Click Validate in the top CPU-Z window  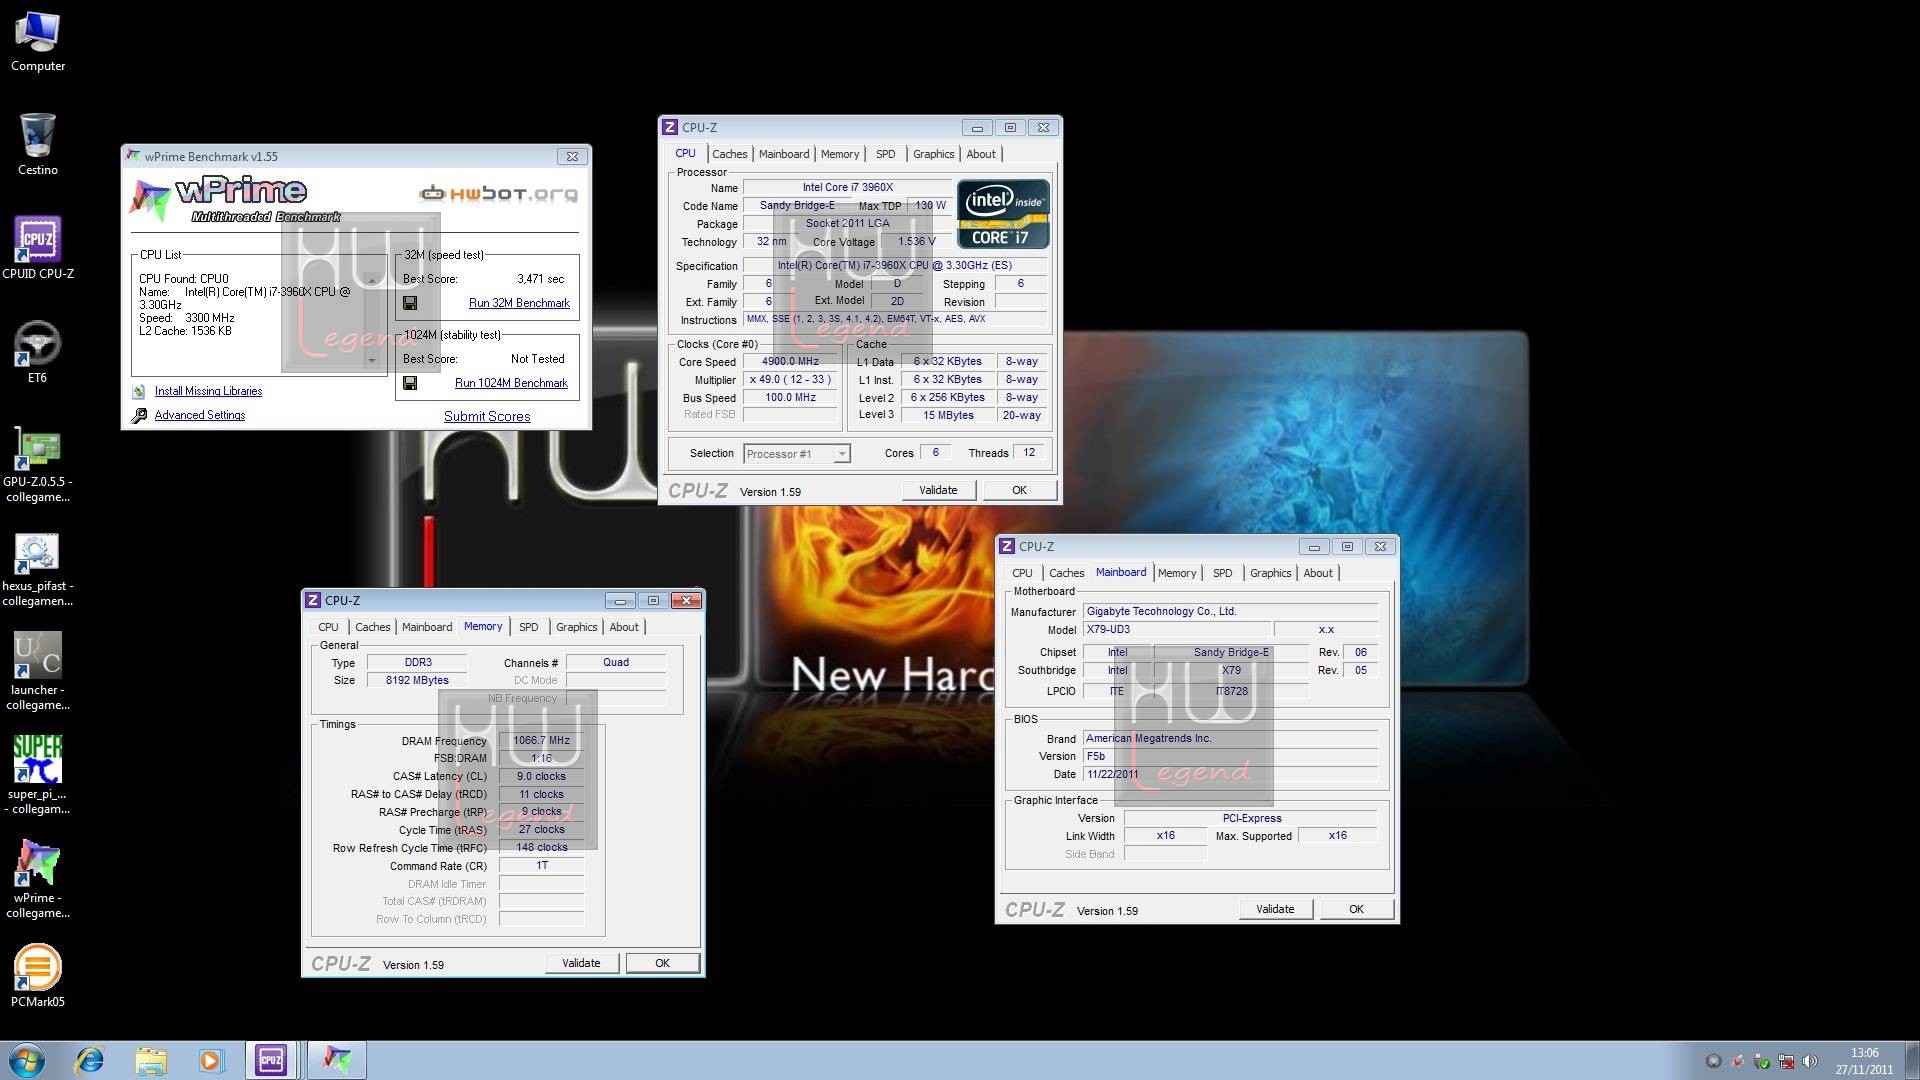[x=938, y=490]
